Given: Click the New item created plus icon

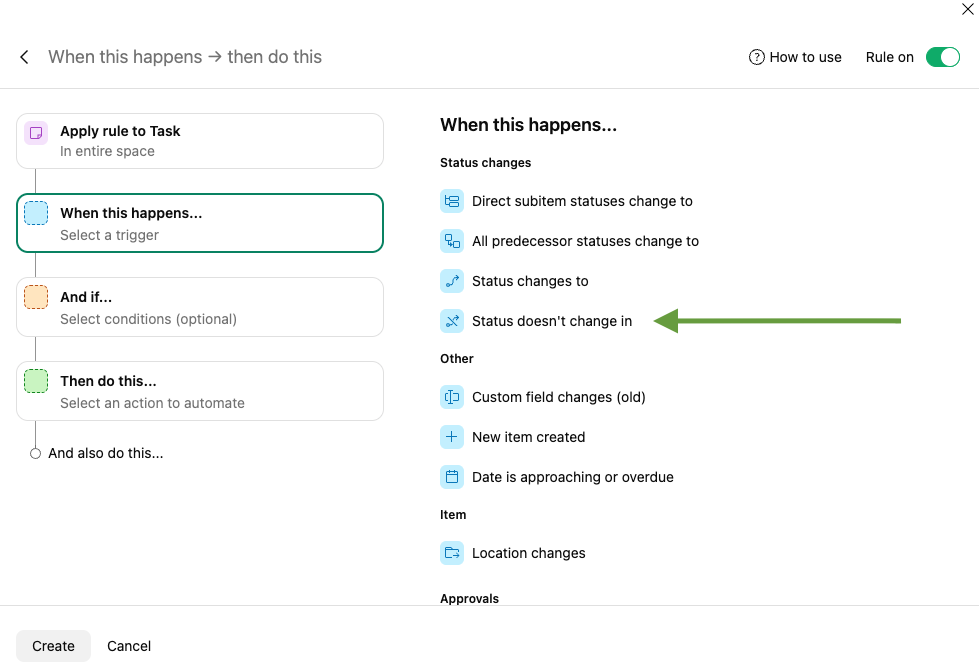Looking at the screenshot, I should 452,437.
